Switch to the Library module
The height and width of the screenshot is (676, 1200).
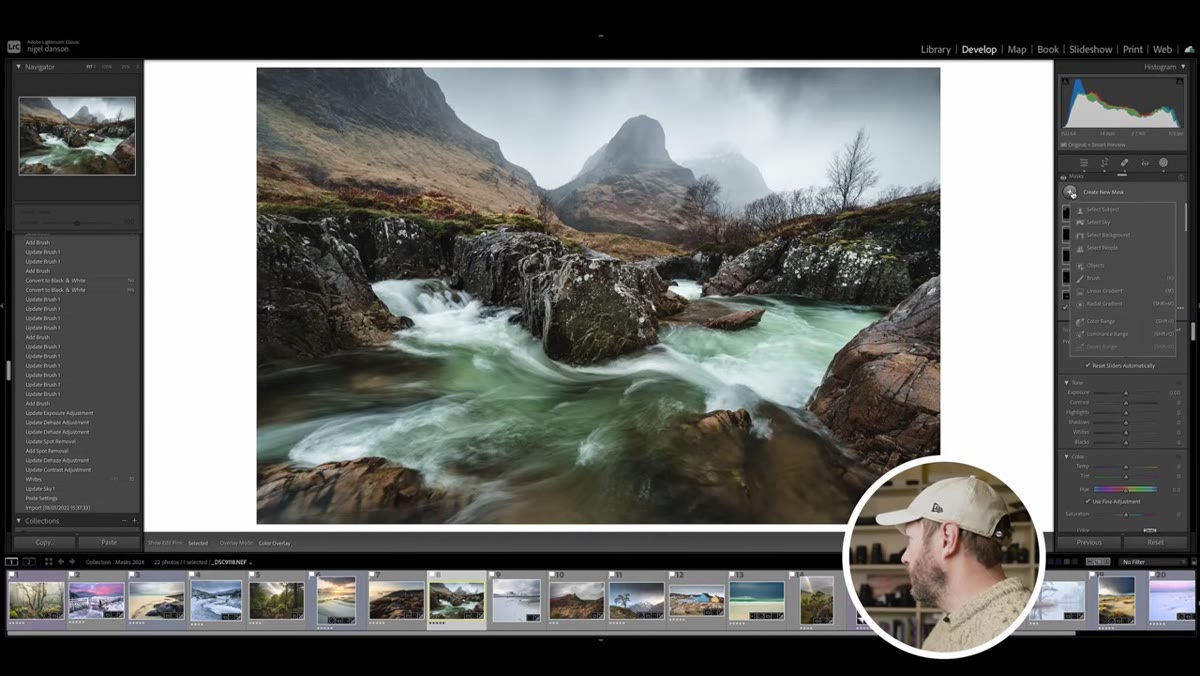point(936,49)
